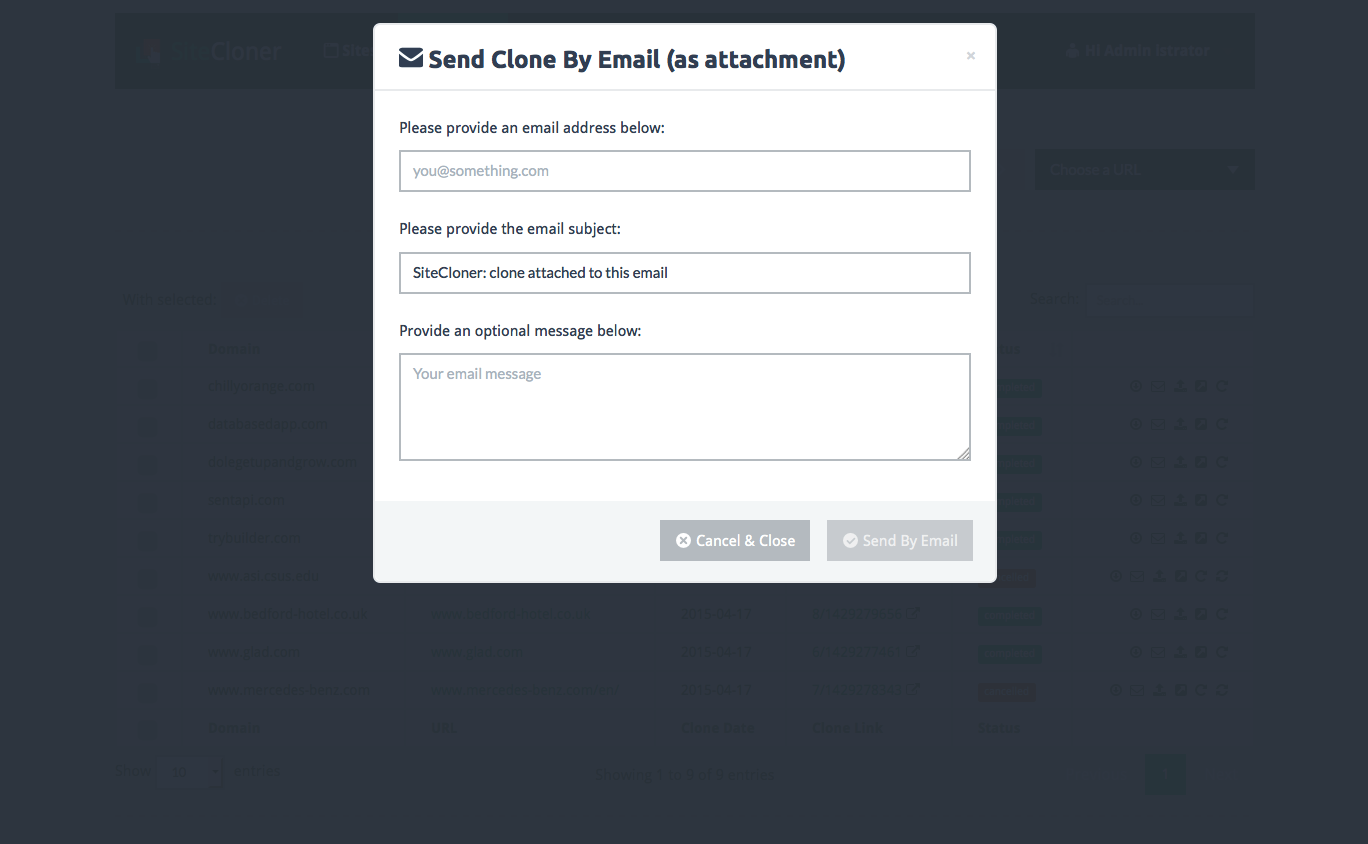Check the box next to sentapi.com
The image size is (1368, 844).
pyautogui.click(x=147, y=501)
